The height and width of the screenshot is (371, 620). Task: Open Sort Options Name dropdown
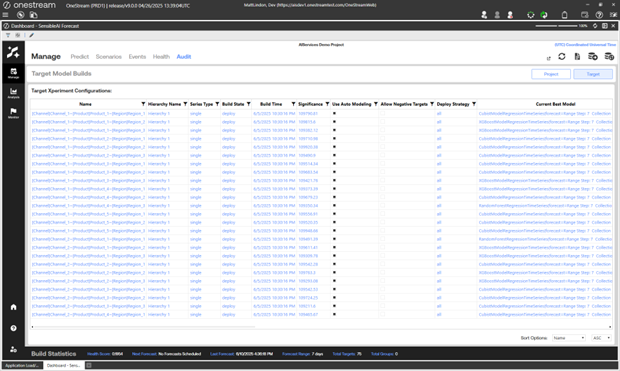569,338
